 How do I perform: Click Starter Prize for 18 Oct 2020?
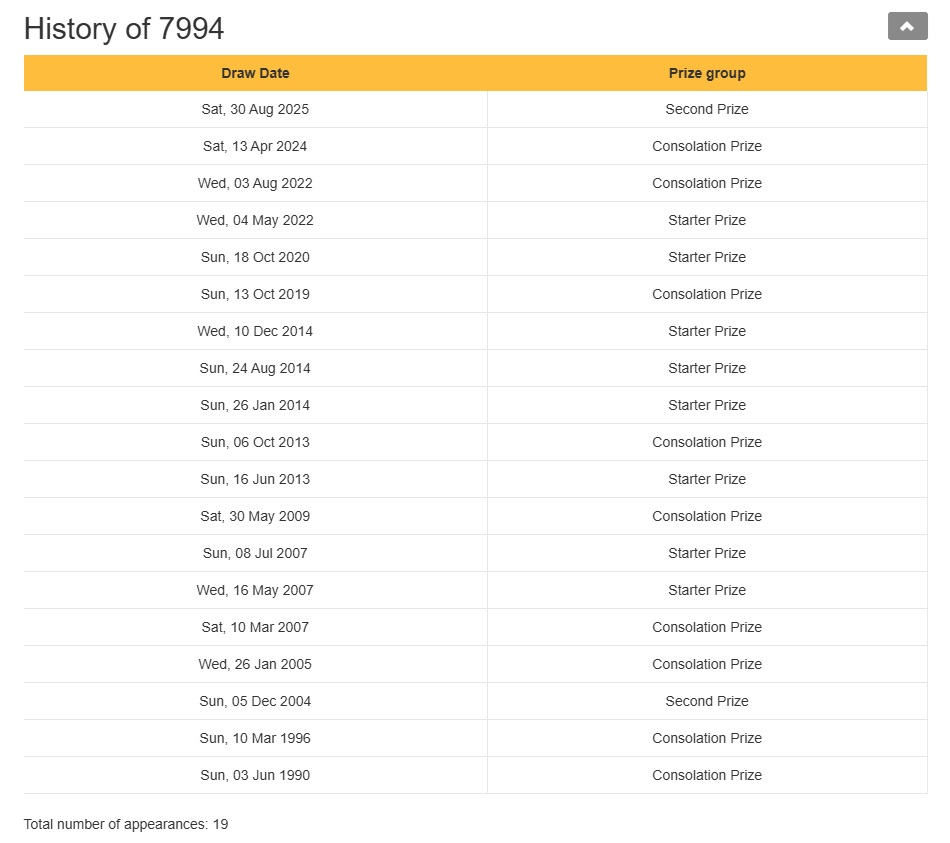tap(706, 257)
